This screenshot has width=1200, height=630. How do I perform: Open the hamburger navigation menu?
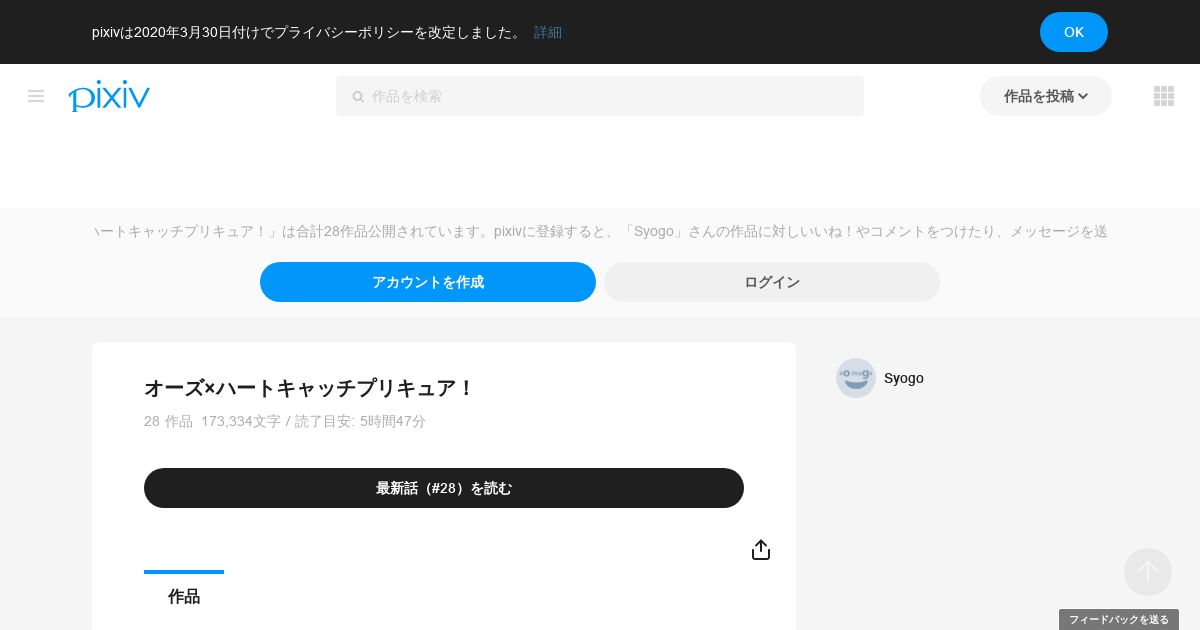click(x=36, y=96)
